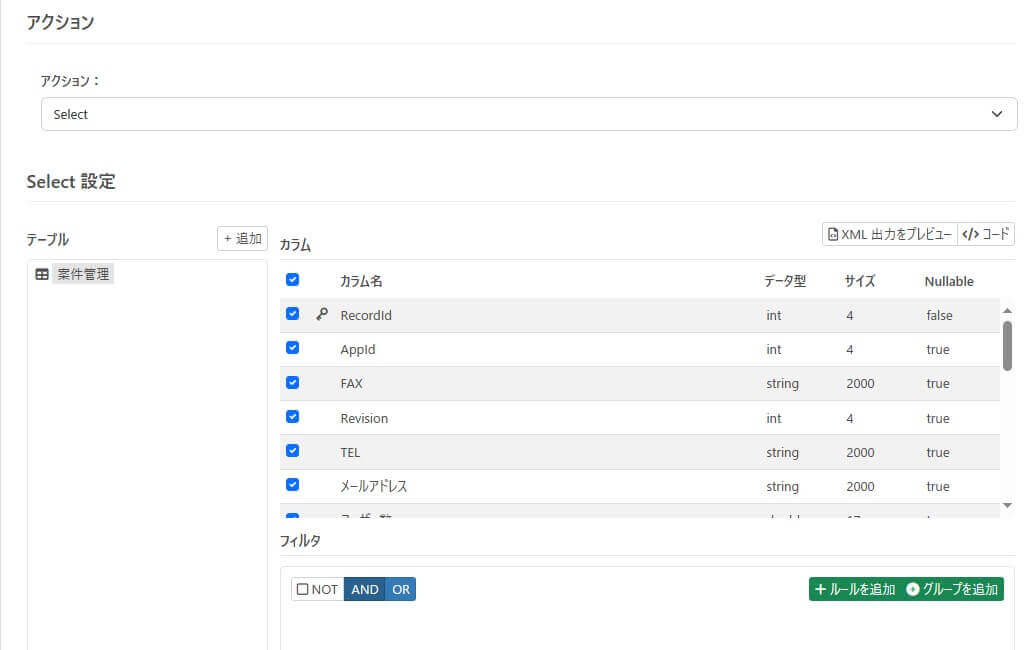Click the メールアドレス column name
Image resolution: width=1036 pixels, height=650 pixels.
pos(373,486)
